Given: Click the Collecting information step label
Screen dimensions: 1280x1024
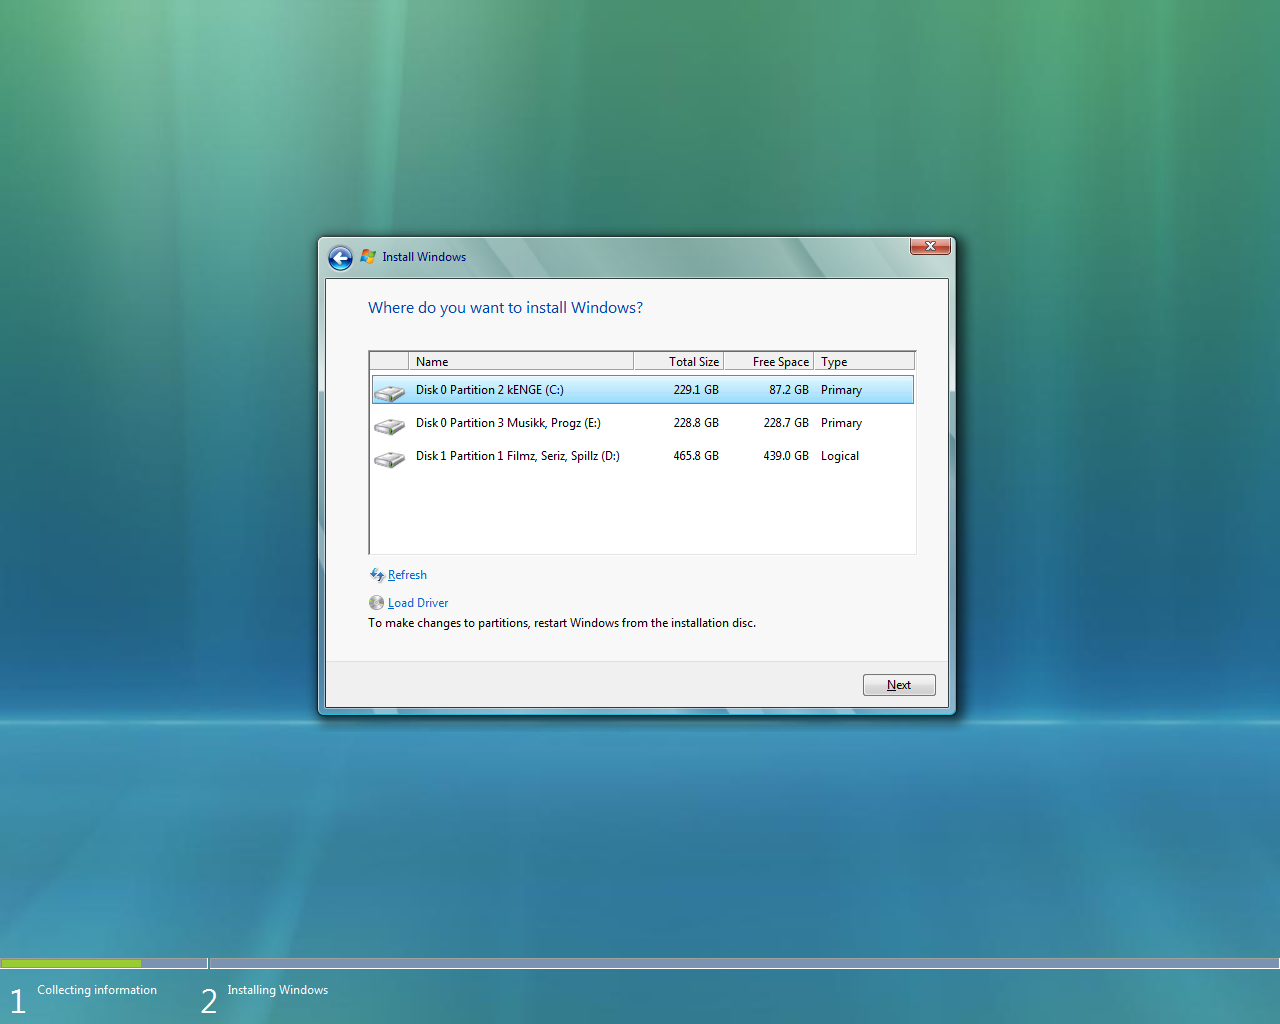Looking at the screenshot, I should [x=97, y=990].
